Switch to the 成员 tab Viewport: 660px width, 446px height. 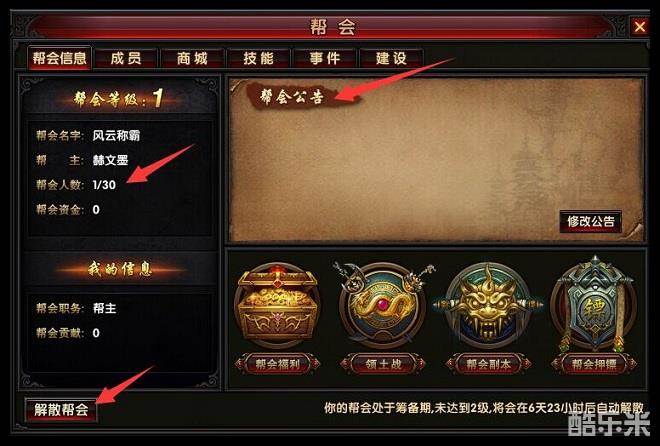coord(126,58)
